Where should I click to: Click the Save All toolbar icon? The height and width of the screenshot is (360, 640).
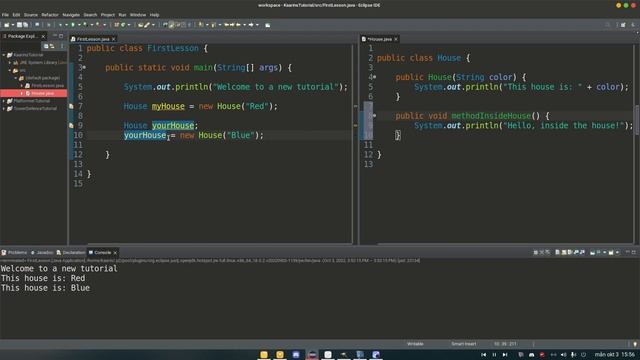25,25
